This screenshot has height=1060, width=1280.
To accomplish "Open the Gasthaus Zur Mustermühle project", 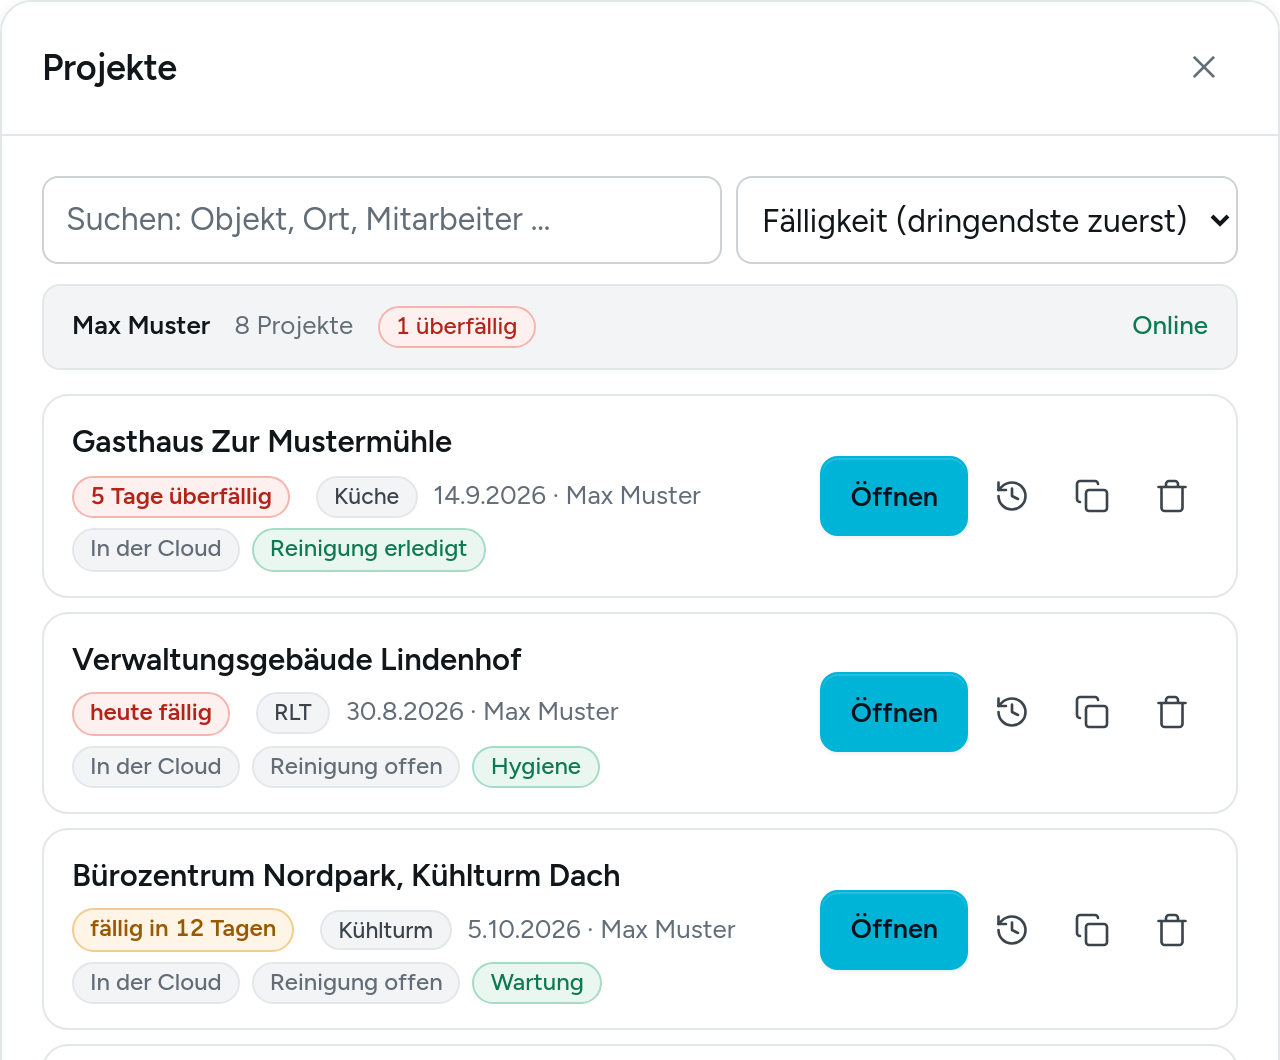I will [894, 496].
